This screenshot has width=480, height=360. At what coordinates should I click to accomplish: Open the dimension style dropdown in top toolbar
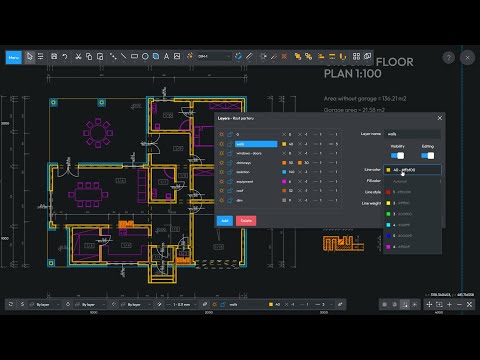pos(214,56)
